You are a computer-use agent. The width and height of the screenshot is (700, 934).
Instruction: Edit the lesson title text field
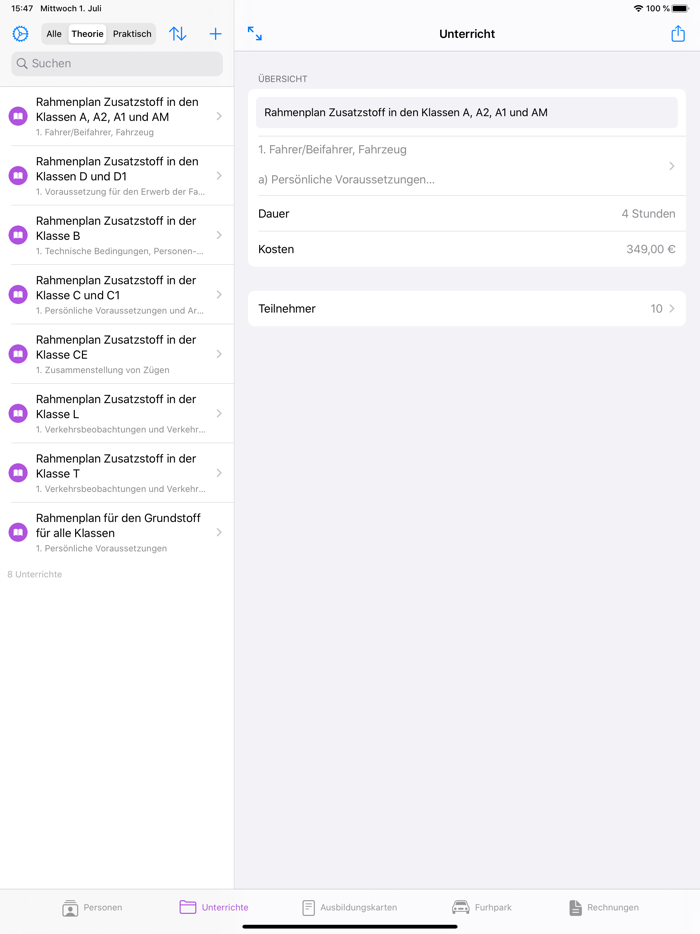pos(467,113)
